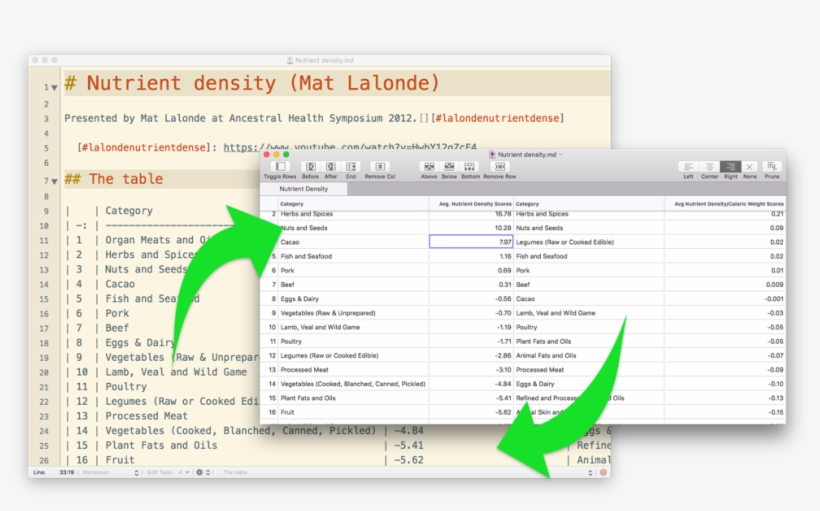Select the Right alignment button
Image resolution: width=820 pixels, height=511 pixels.
point(730,166)
